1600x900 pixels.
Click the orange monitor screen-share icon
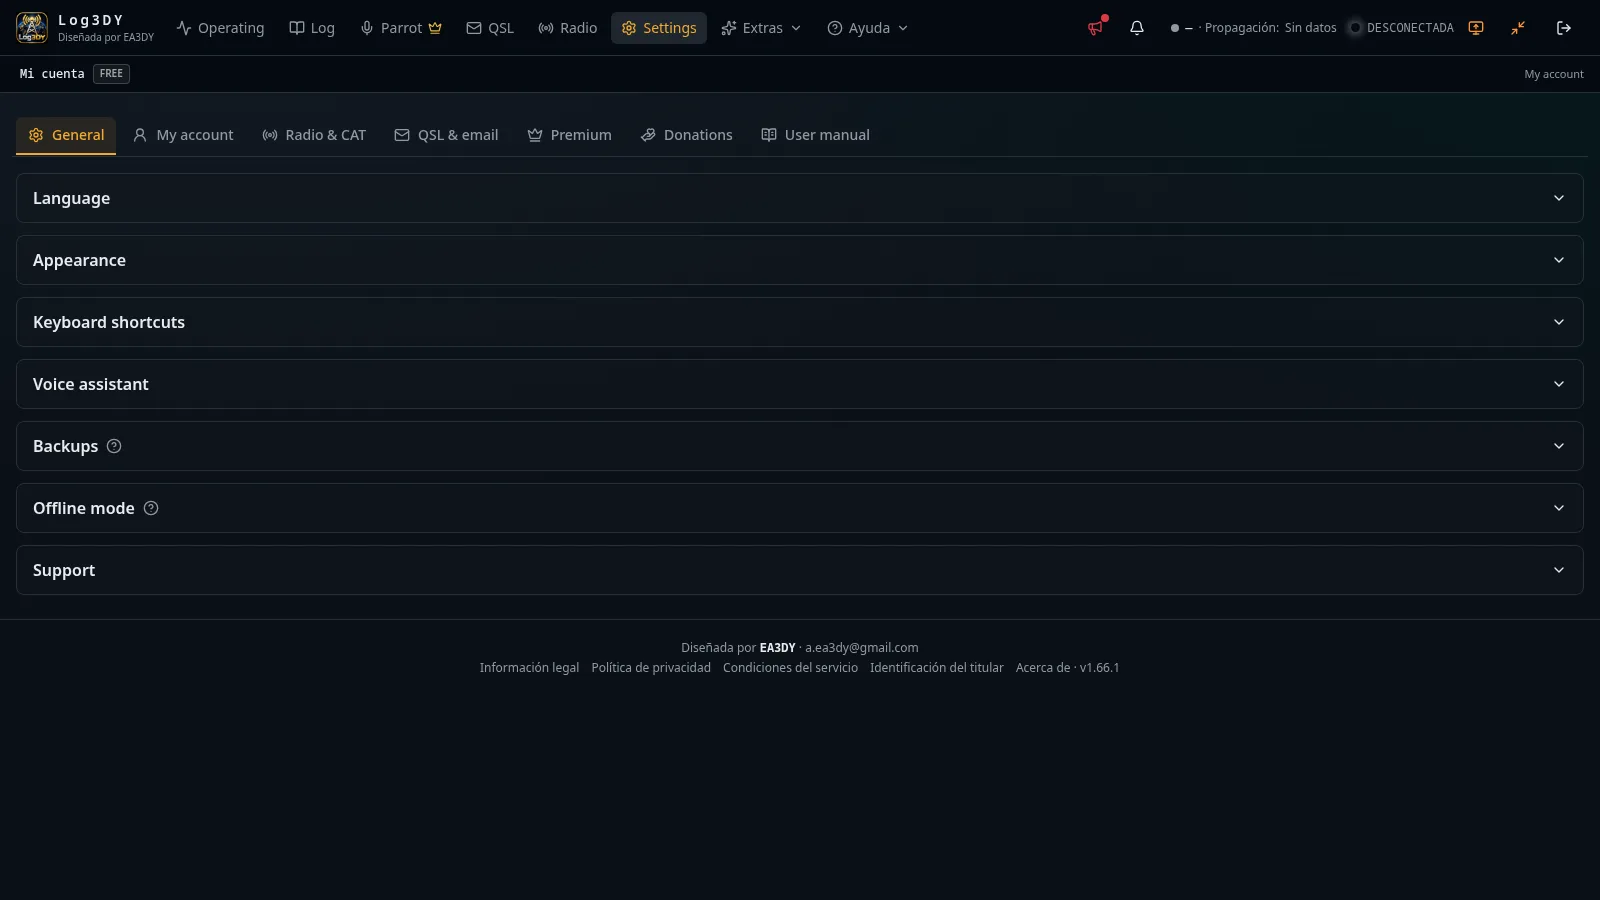click(x=1476, y=28)
